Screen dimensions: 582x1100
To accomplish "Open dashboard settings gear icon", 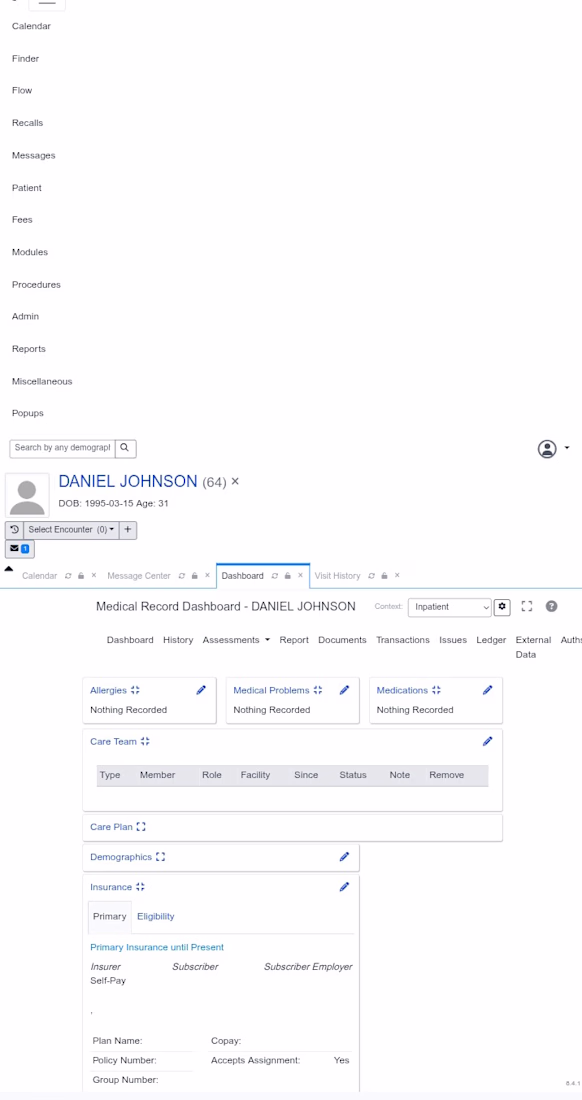I will pos(502,607).
